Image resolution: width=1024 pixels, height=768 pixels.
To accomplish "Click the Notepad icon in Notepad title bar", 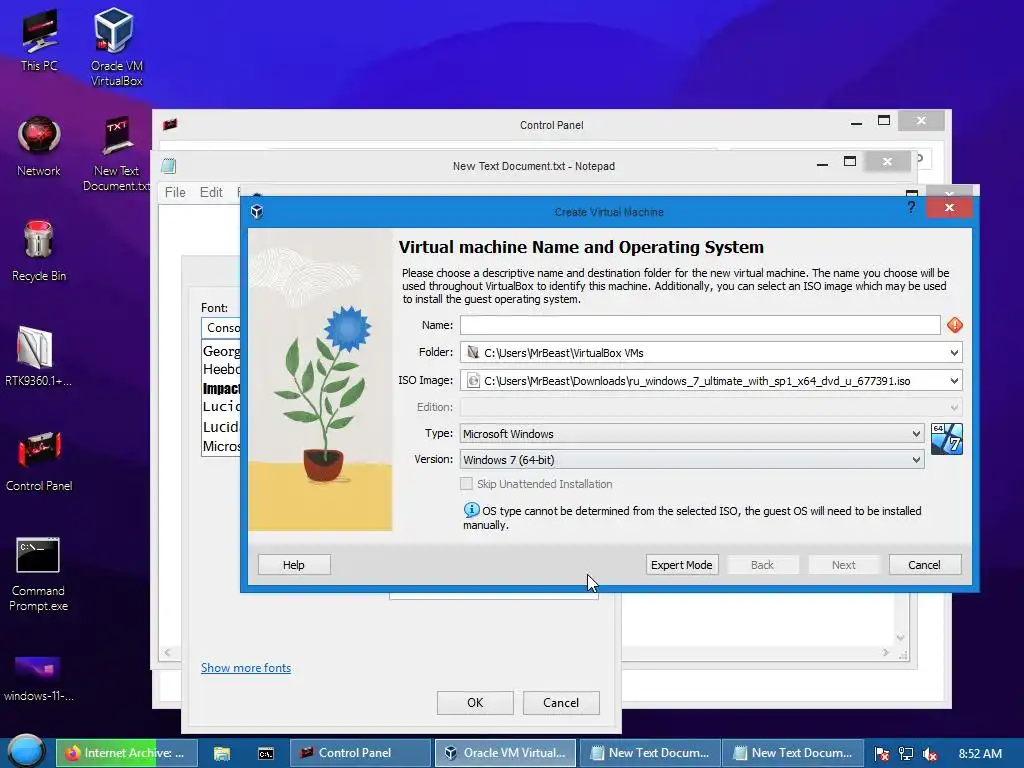I will pos(168,166).
